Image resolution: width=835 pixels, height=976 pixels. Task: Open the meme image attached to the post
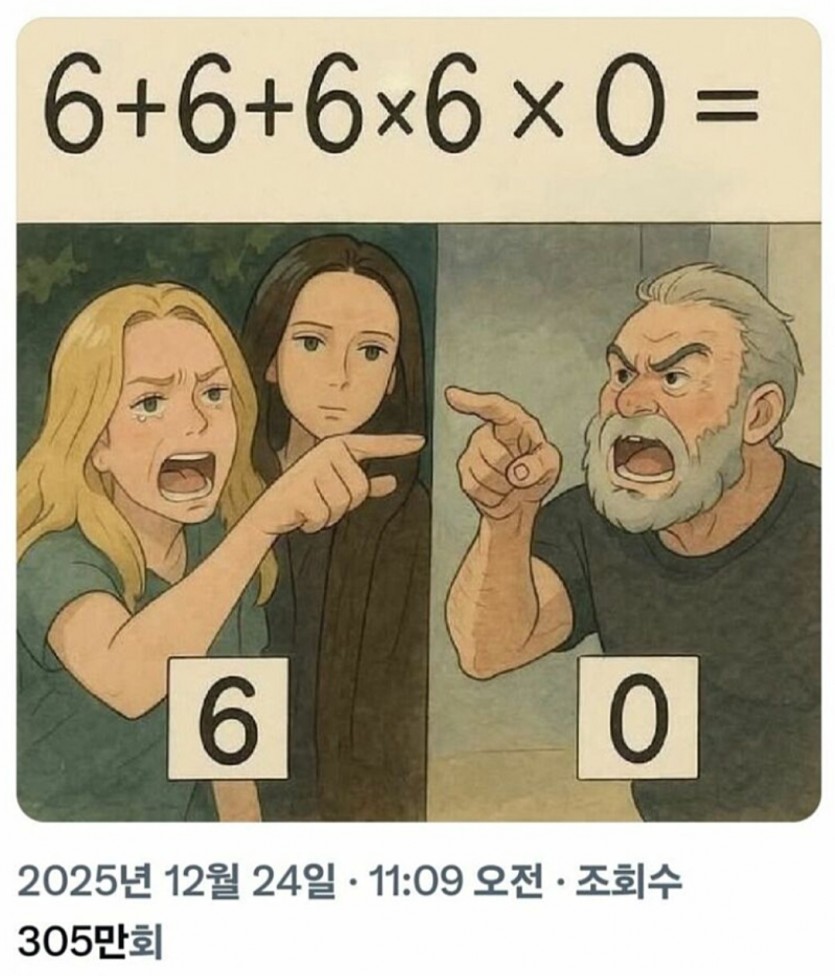(x=418, y=420)
